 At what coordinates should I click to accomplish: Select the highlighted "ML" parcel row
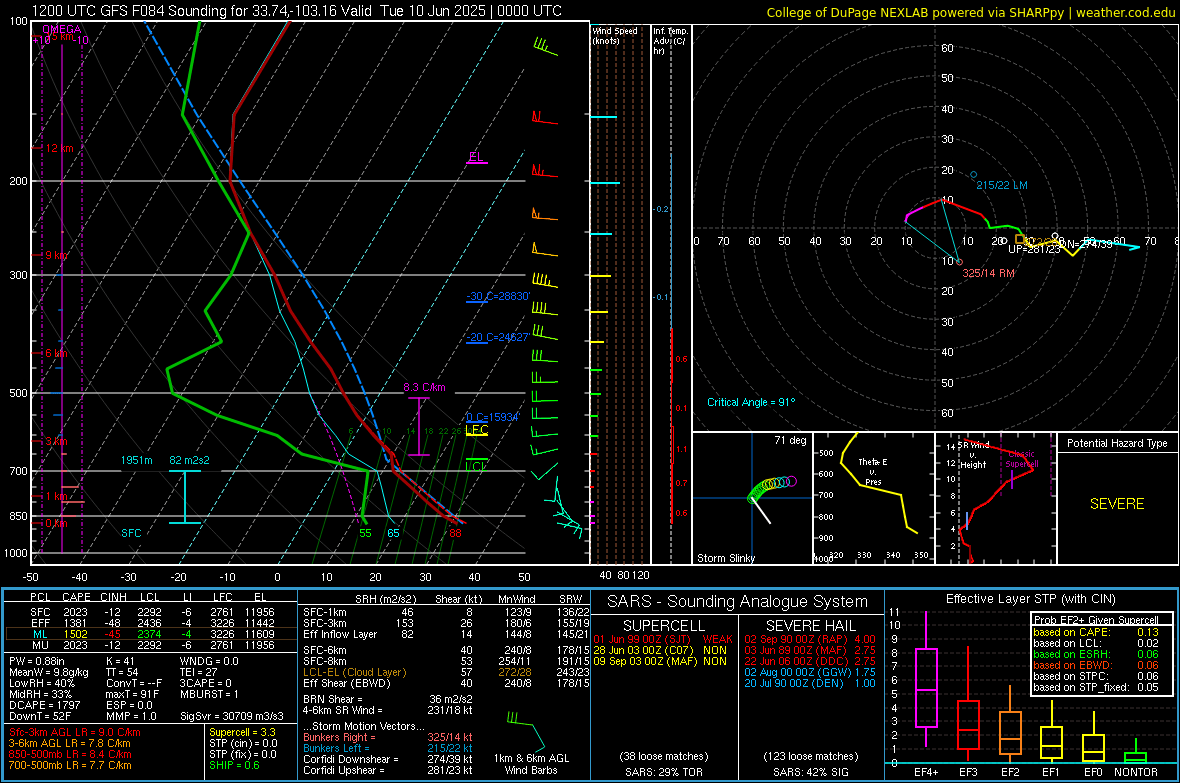click(151, 634)
